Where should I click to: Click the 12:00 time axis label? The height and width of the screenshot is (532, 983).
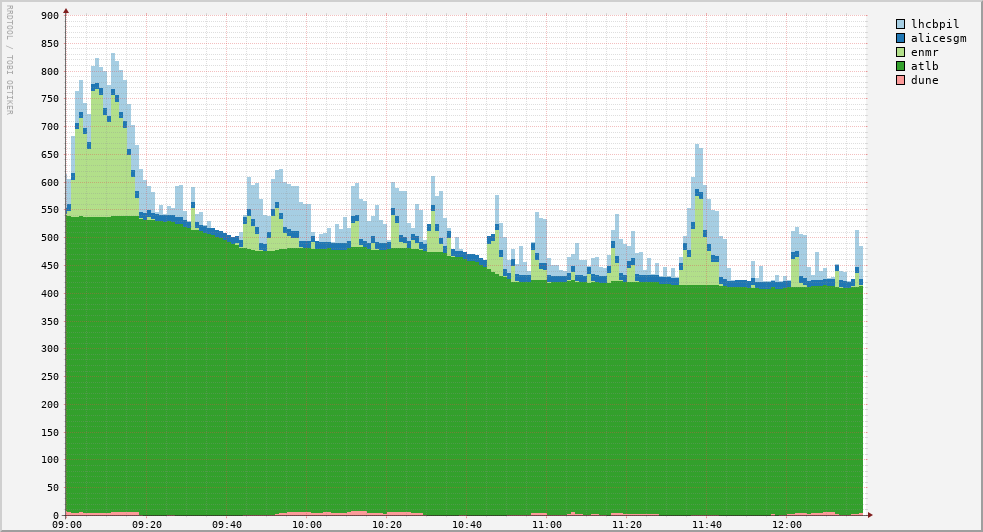[x=787, y=524]
